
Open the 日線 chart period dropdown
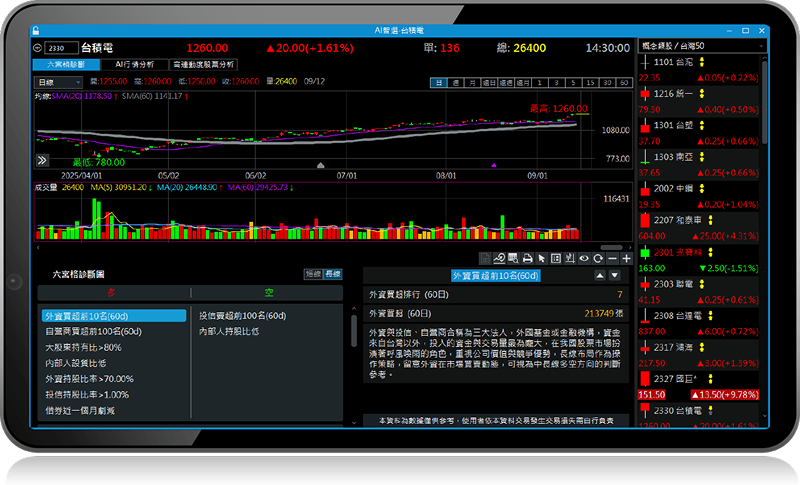[x=59, y=82]
